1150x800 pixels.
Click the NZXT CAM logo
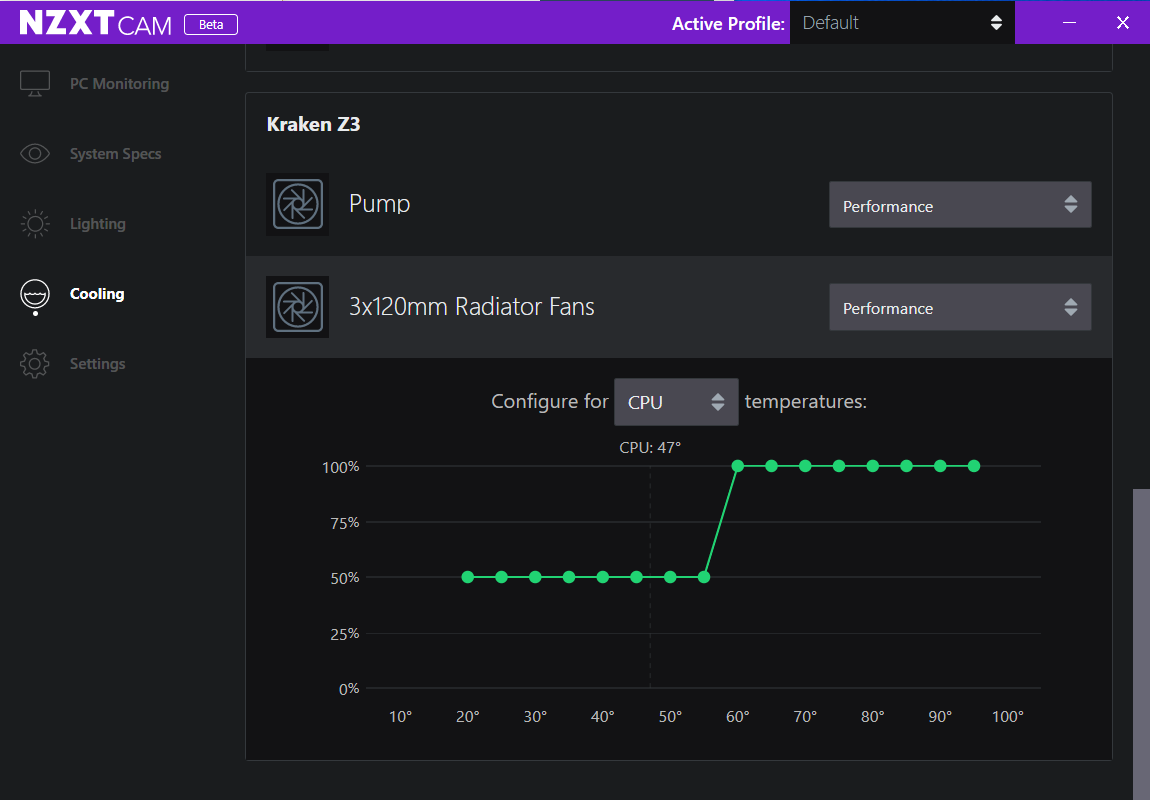tap(95, 23)
